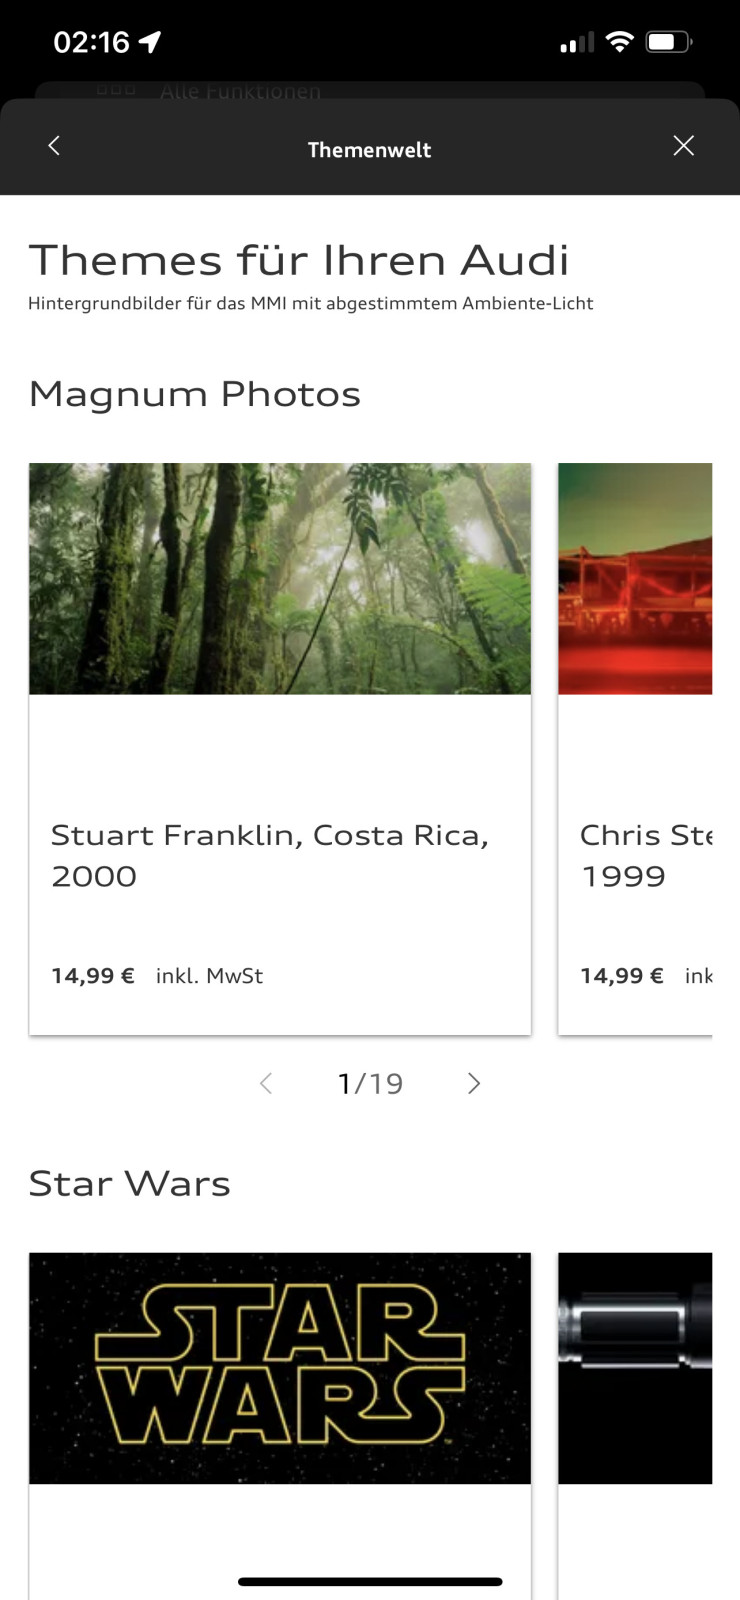Tap the 1/19 page indicator
Screen dimensions: 740x1600
[x=370, y=1083]
